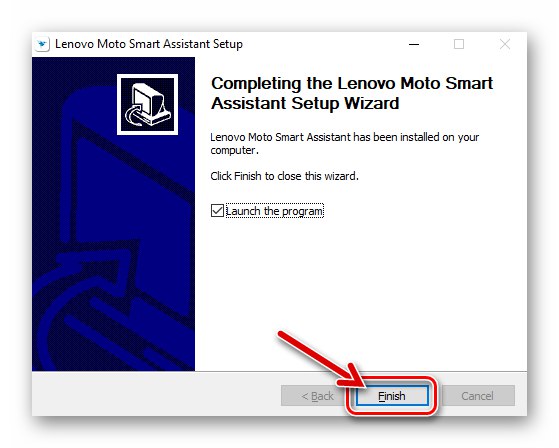This screenshot has width=559, height=448.
Task: Select the 'Launch the program' label text
Action: [x=275, y=211]
